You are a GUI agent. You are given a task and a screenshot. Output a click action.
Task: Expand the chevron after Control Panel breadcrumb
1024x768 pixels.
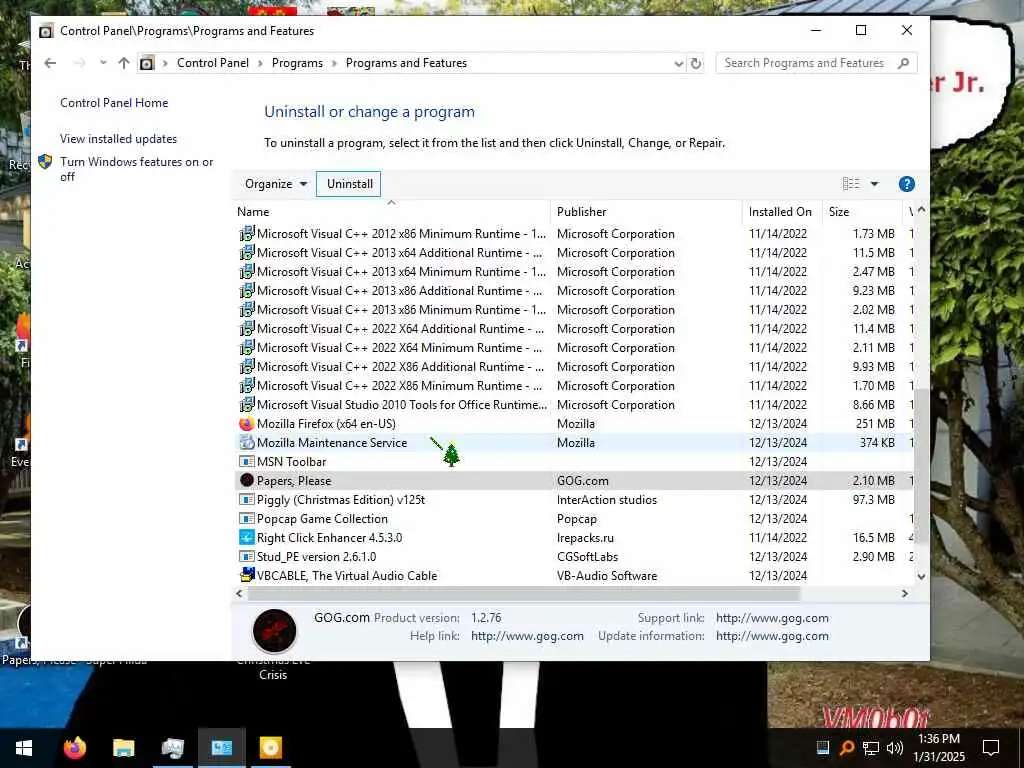pos(260,63)
